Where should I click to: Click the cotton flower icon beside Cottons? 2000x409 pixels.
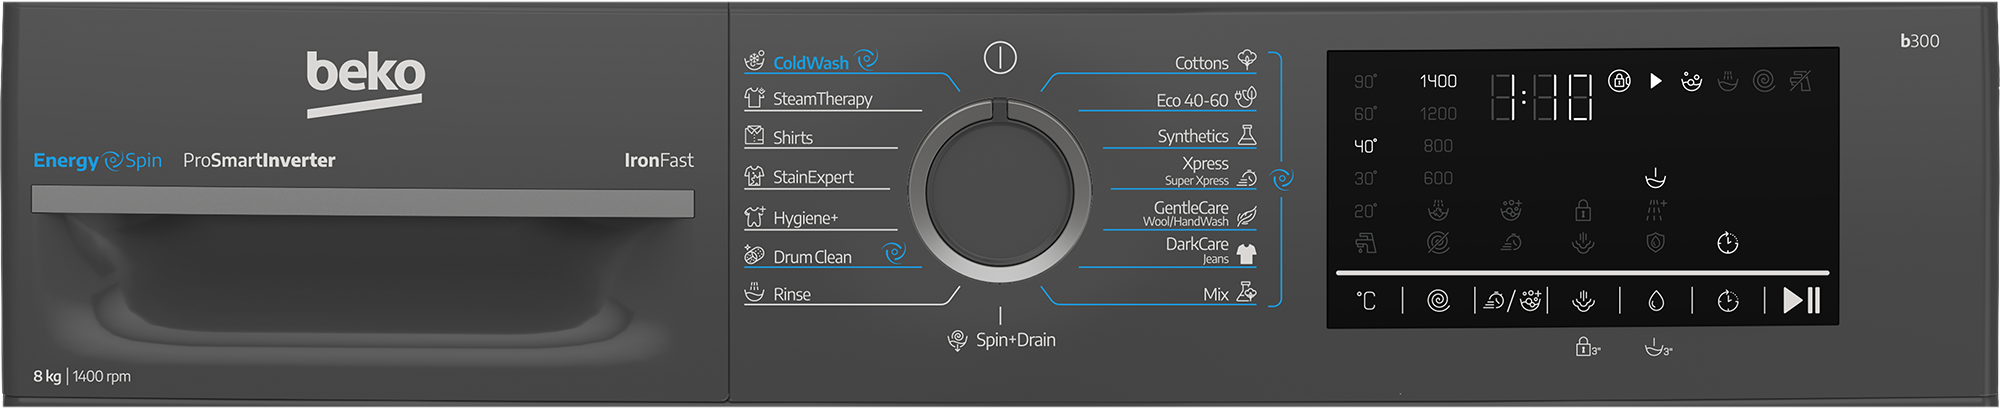1247,59
